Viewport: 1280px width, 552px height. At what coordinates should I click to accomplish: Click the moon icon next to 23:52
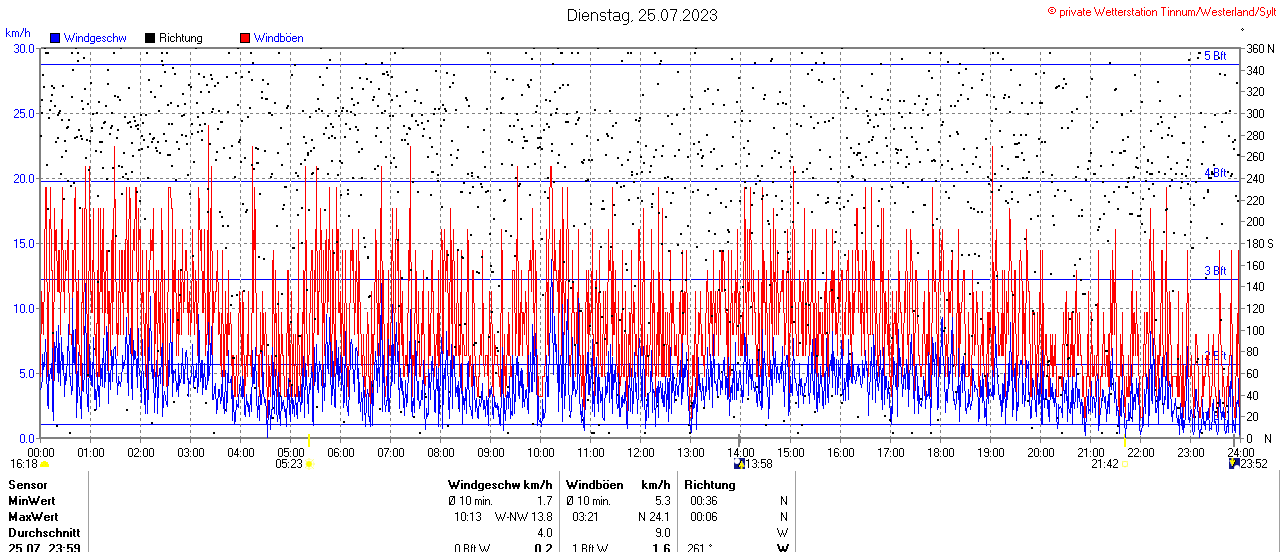[x=1234, y=463]
